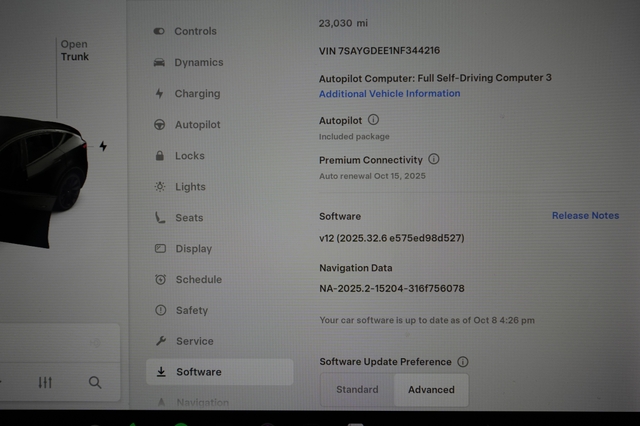Open the Navigation settings
The image size is (640, 426).
click(x=193, y=402)
